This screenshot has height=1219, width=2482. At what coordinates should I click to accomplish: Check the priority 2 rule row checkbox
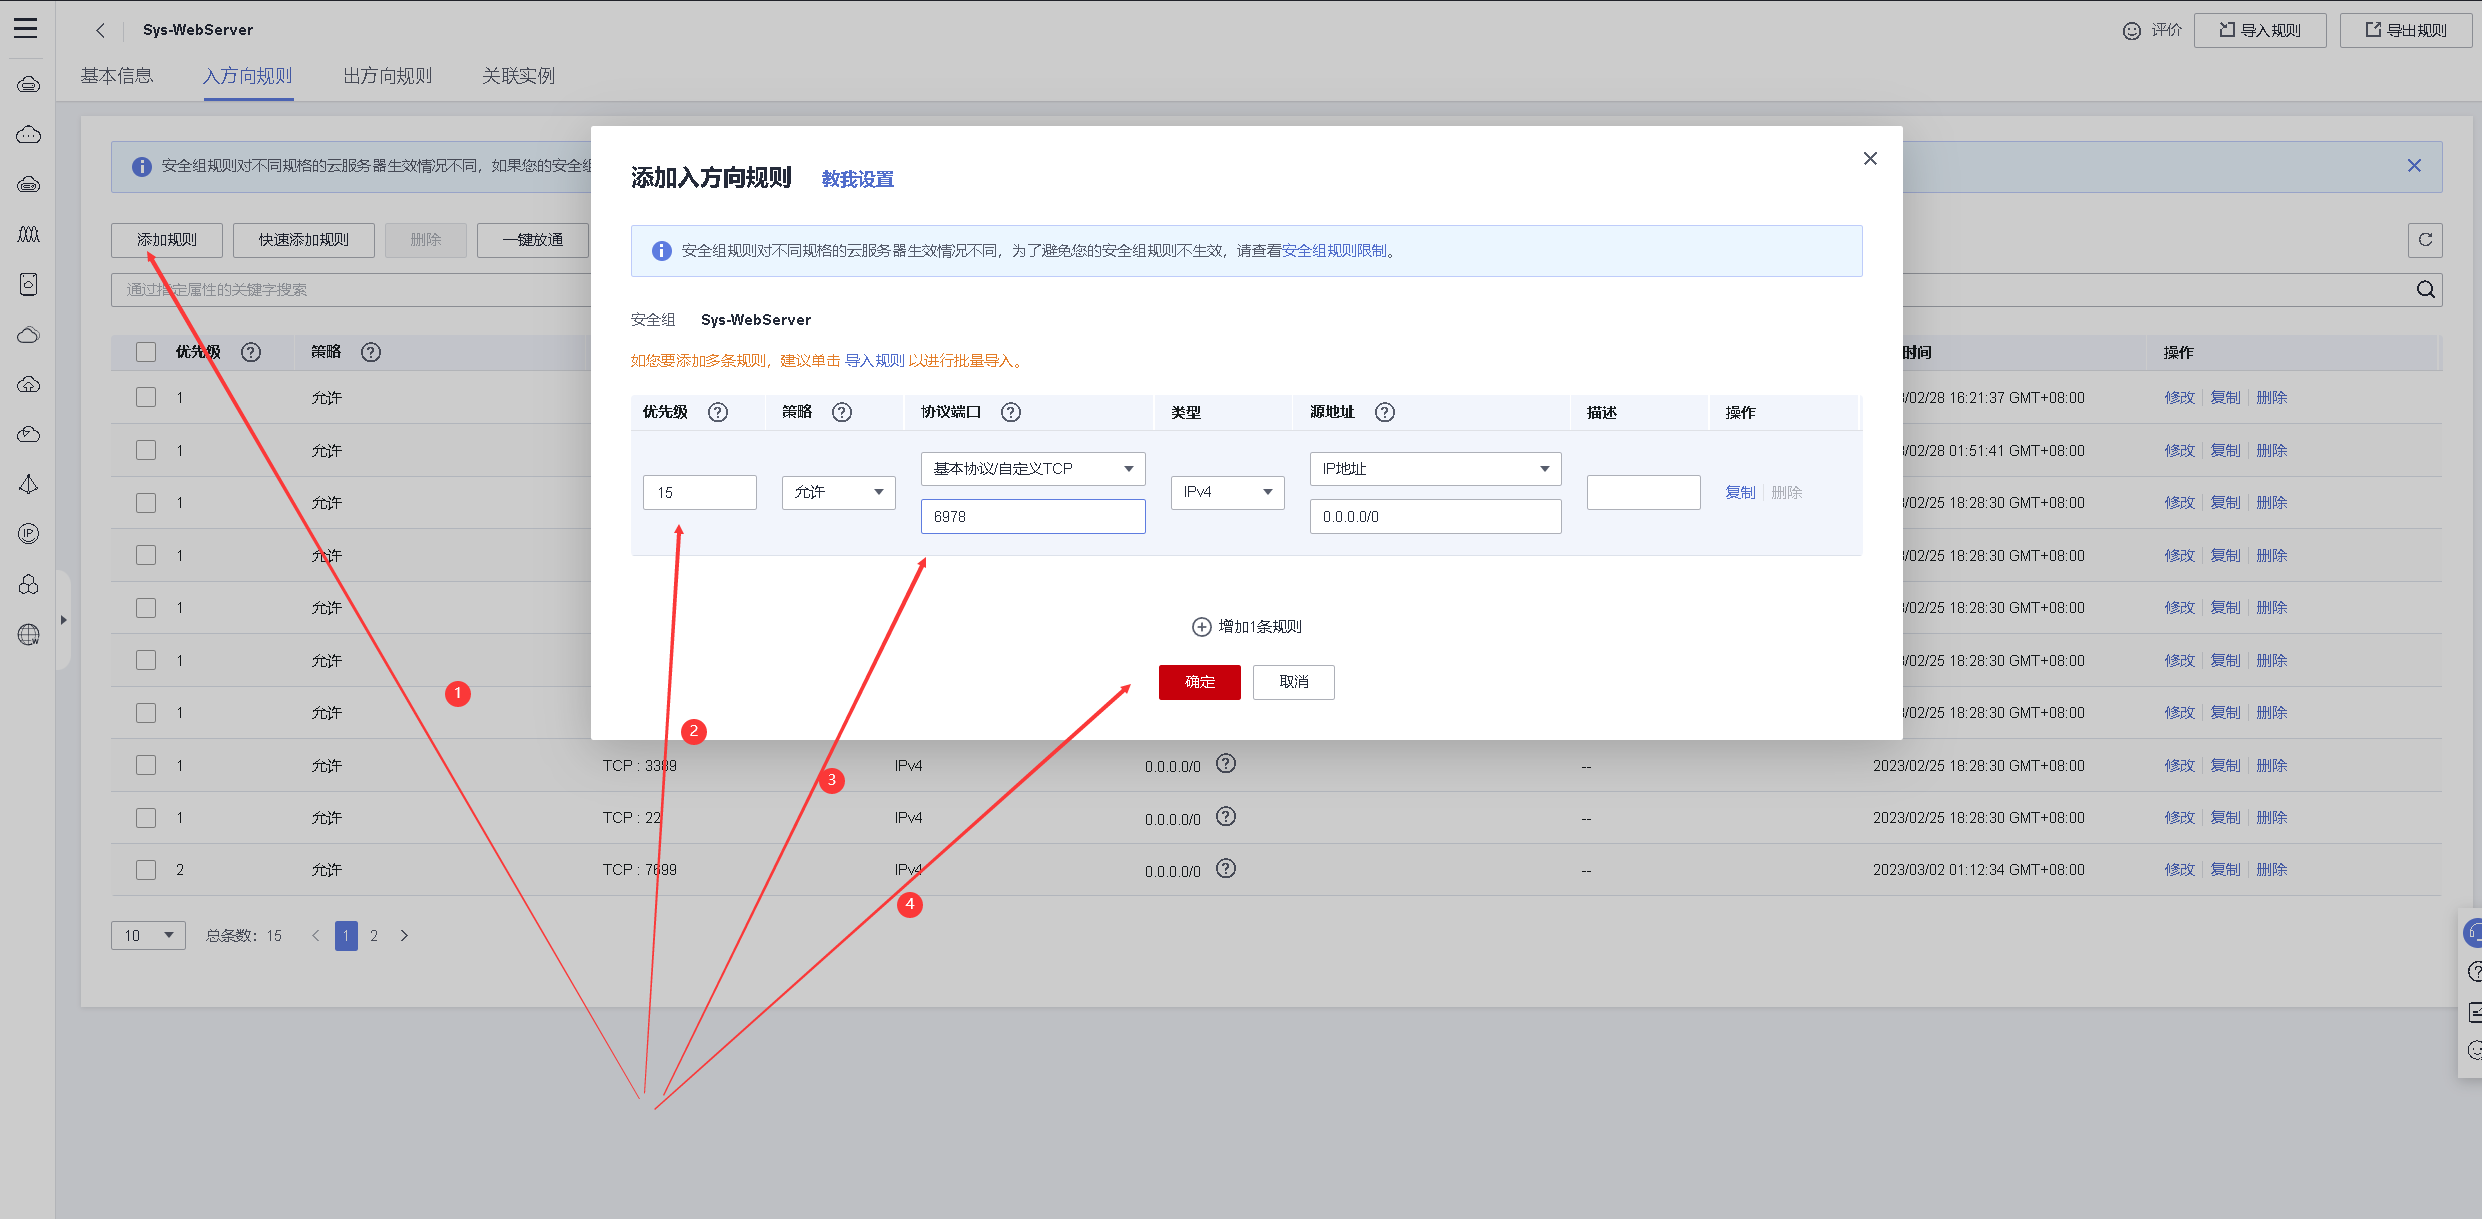(x=147, y=870)
